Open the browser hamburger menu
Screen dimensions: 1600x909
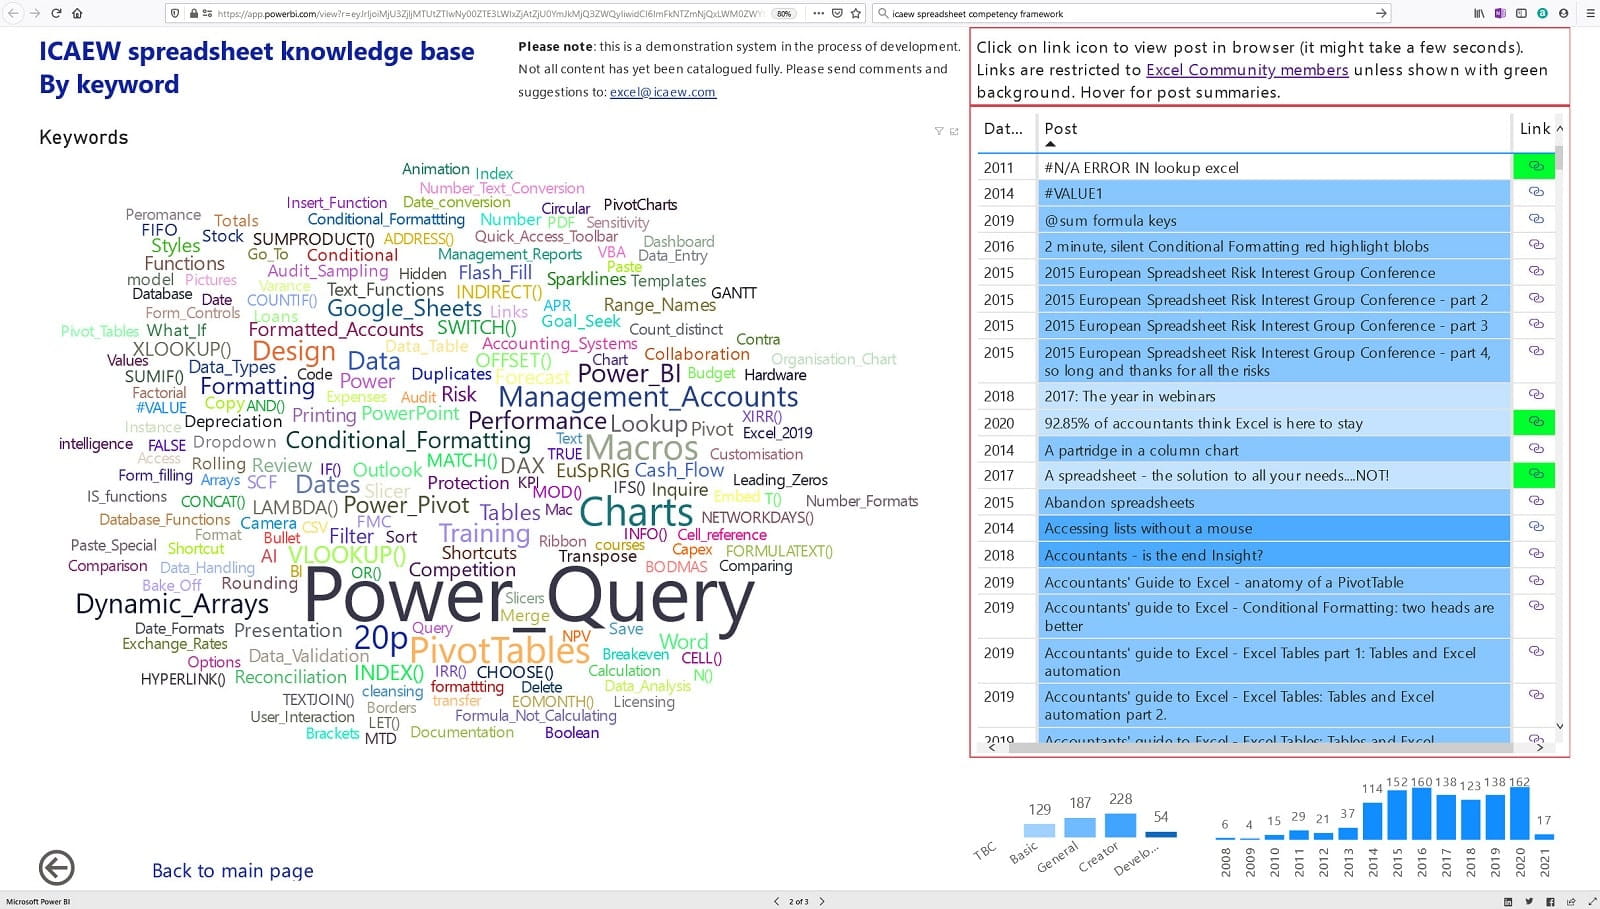[1590, 13]
